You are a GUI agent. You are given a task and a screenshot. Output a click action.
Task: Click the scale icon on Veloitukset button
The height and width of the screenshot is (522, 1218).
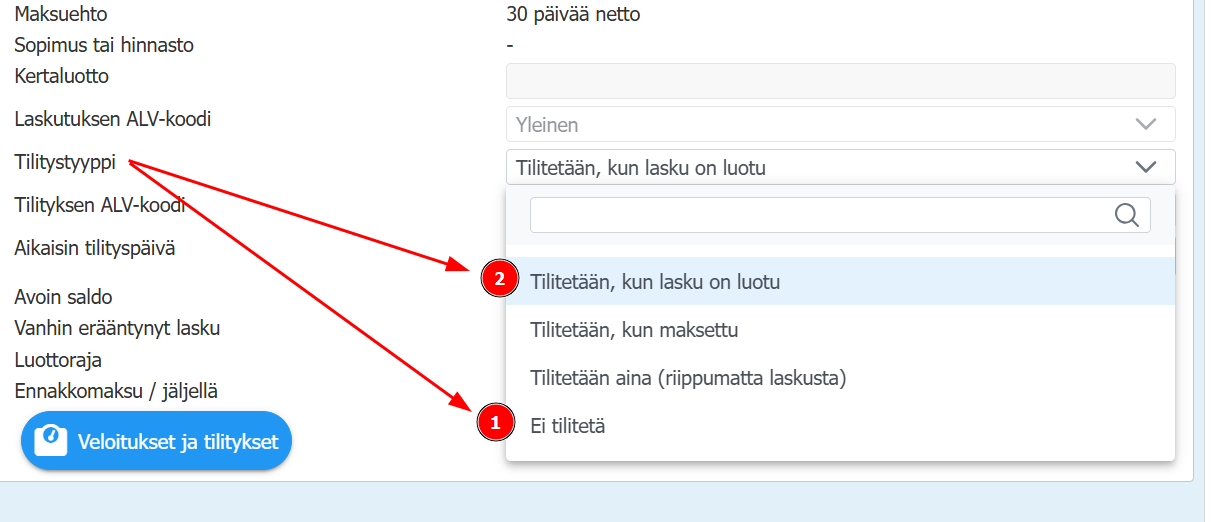(x=50, y=441)
